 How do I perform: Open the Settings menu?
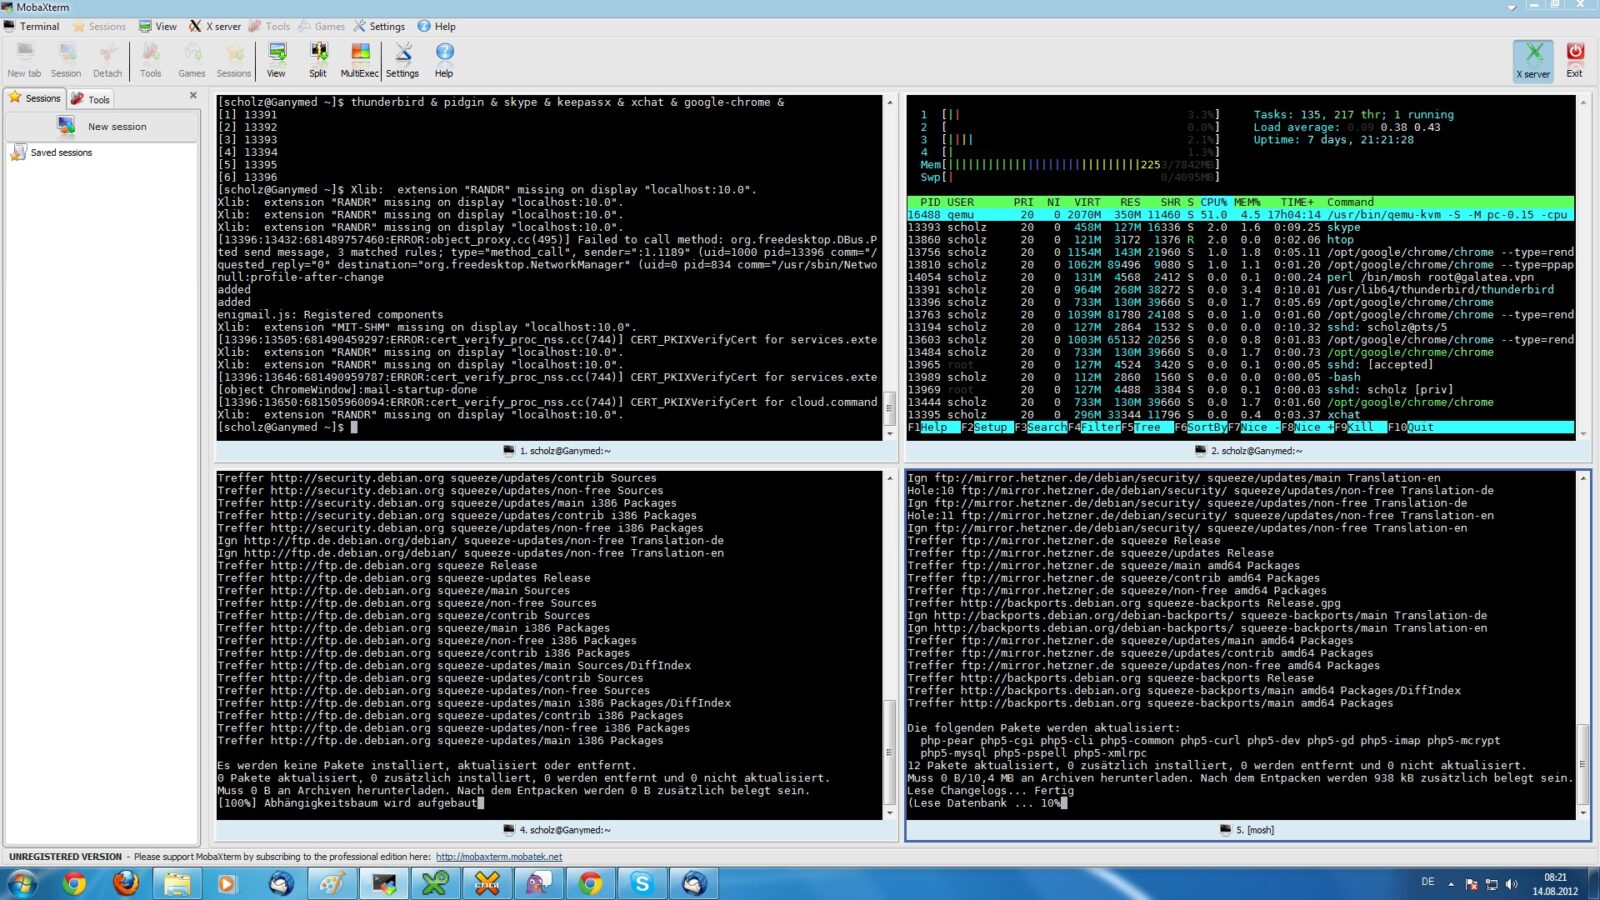[379, 26]
